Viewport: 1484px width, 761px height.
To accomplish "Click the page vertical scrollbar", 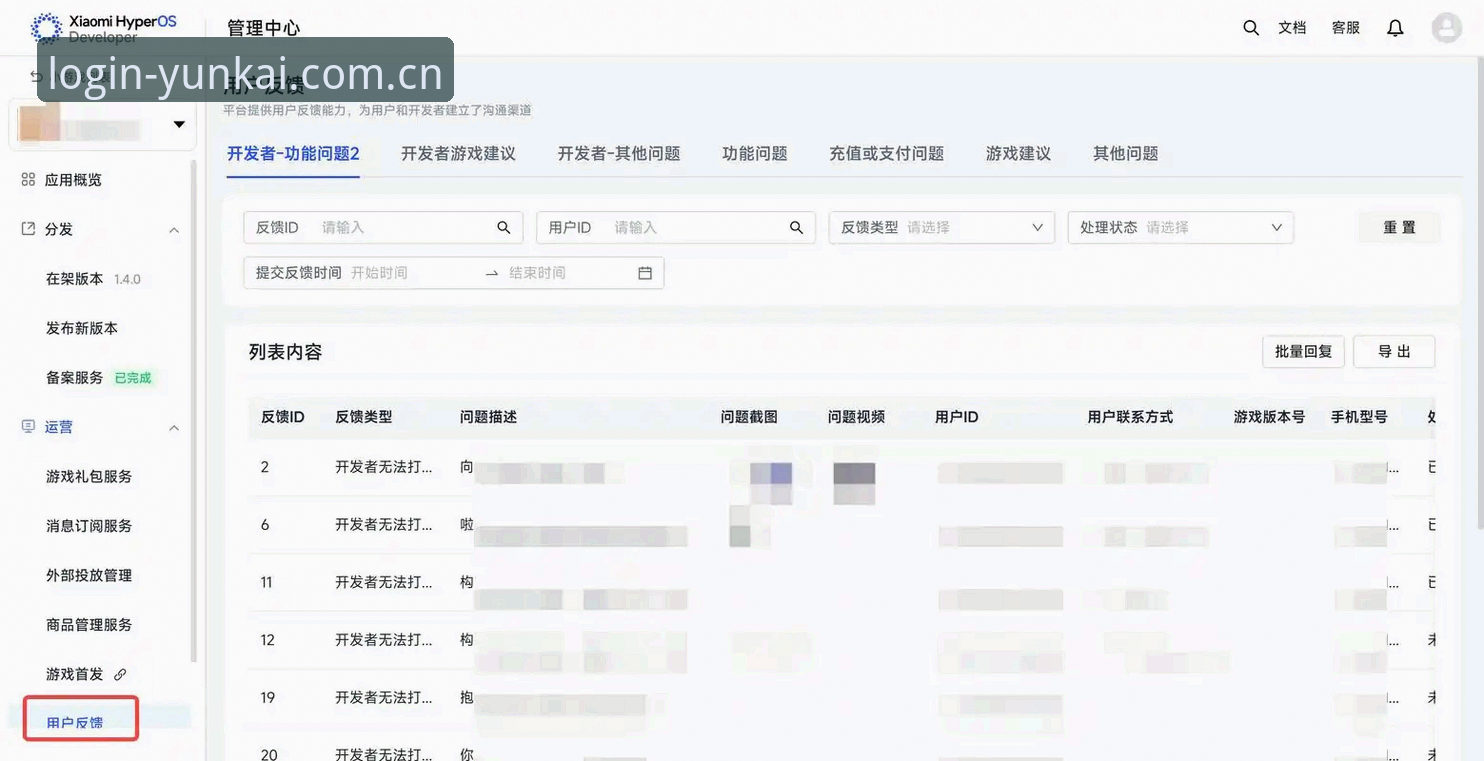I will coord(1479,295).
